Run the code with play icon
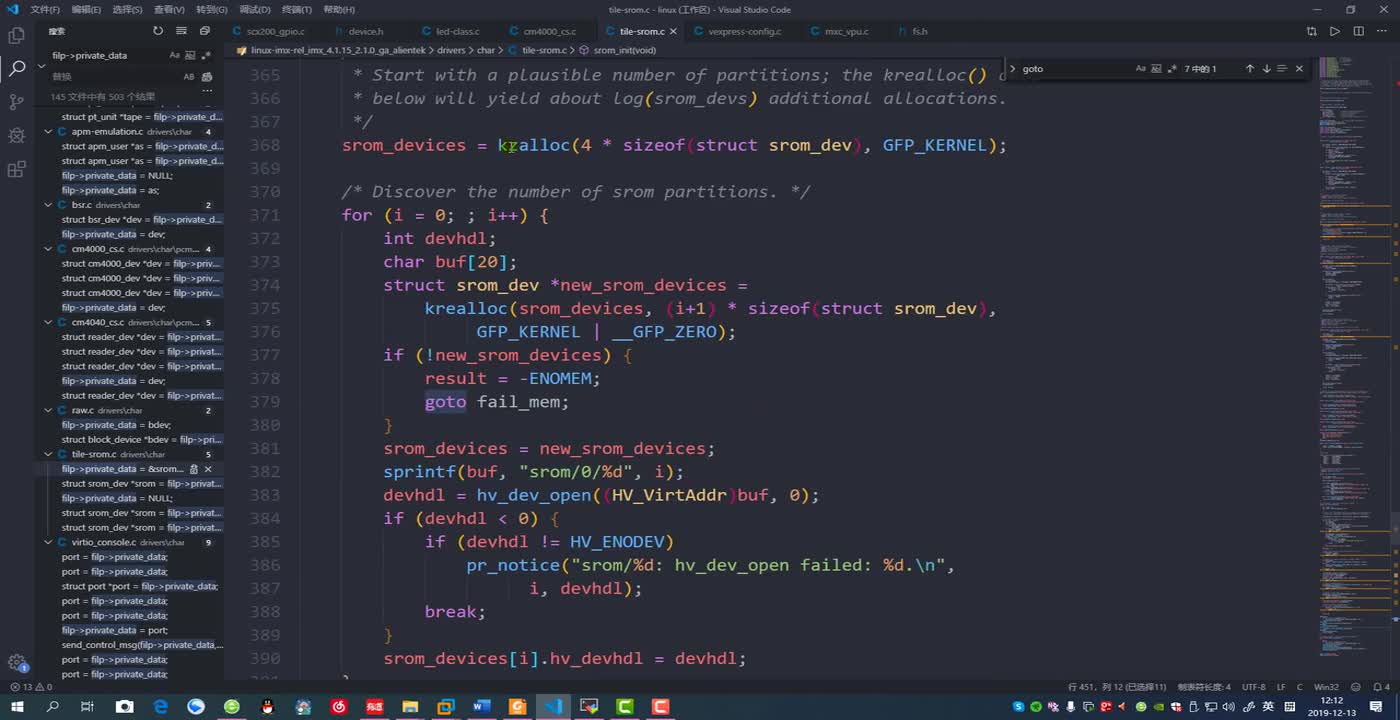1400x720 pixels. click(1334, 31)
